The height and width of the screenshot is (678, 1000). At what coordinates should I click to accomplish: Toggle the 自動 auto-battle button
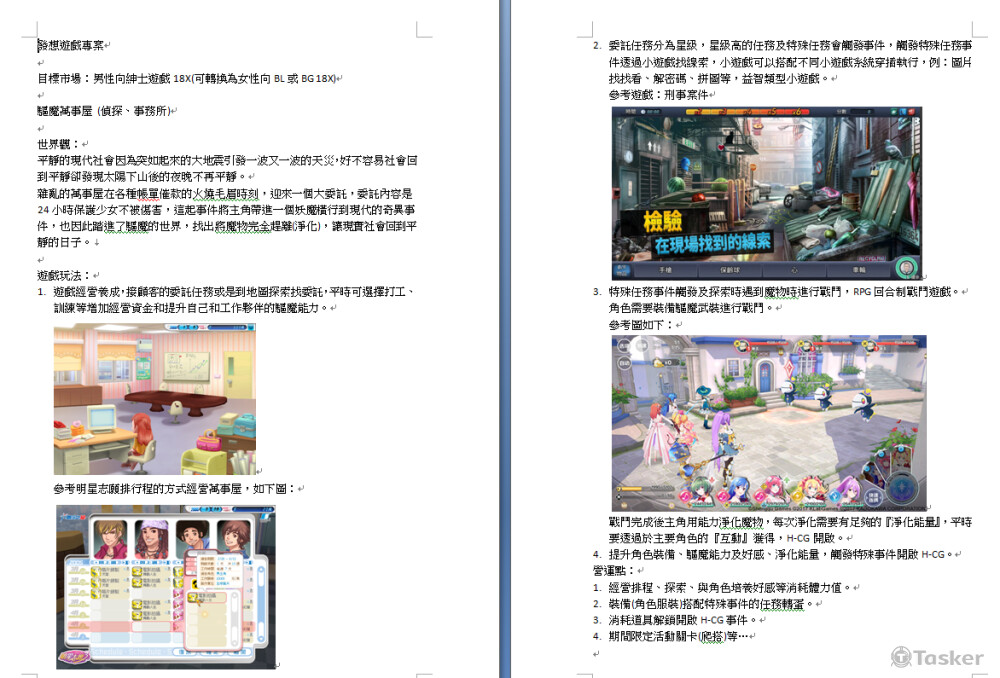click(x=623, y=362)
